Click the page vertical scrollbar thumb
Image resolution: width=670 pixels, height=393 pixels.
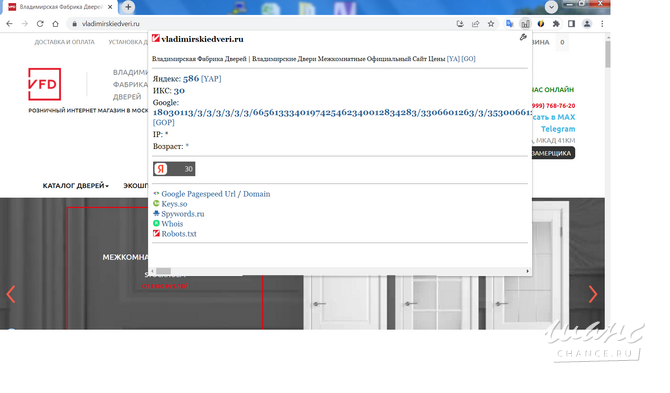608,54
